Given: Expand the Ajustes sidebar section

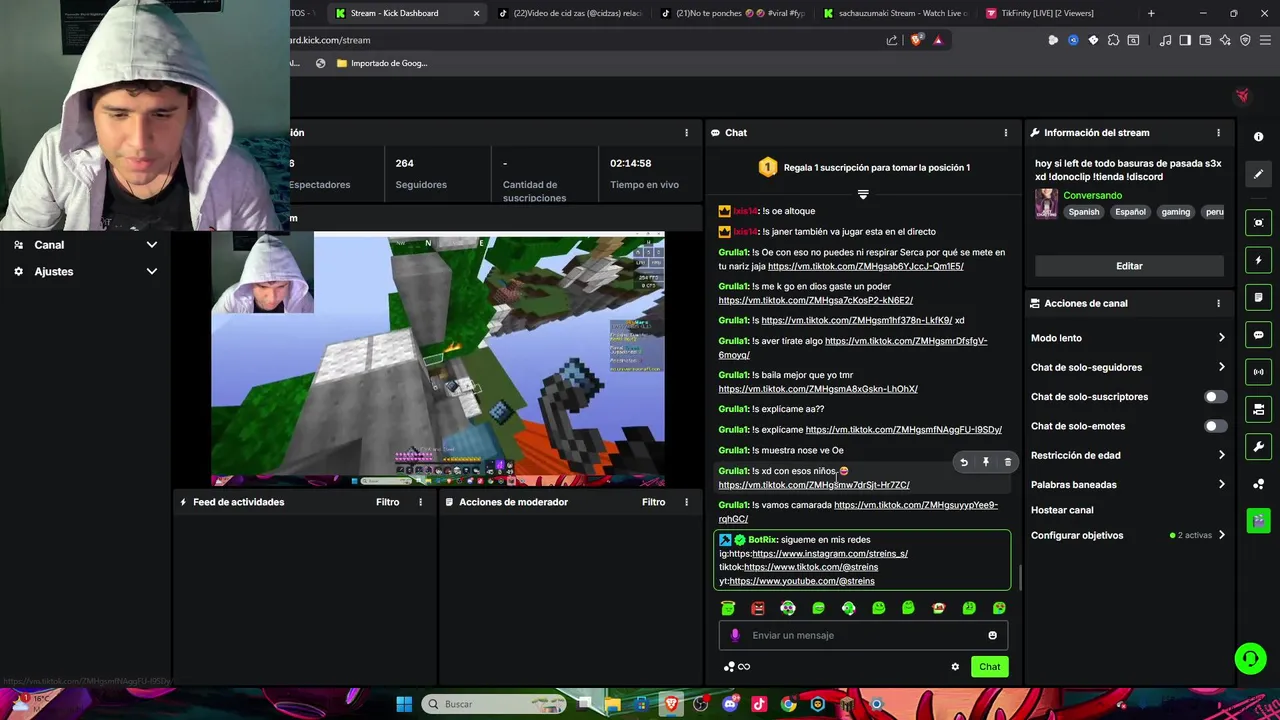Looking at the screenshot, I should click(85, 272).
